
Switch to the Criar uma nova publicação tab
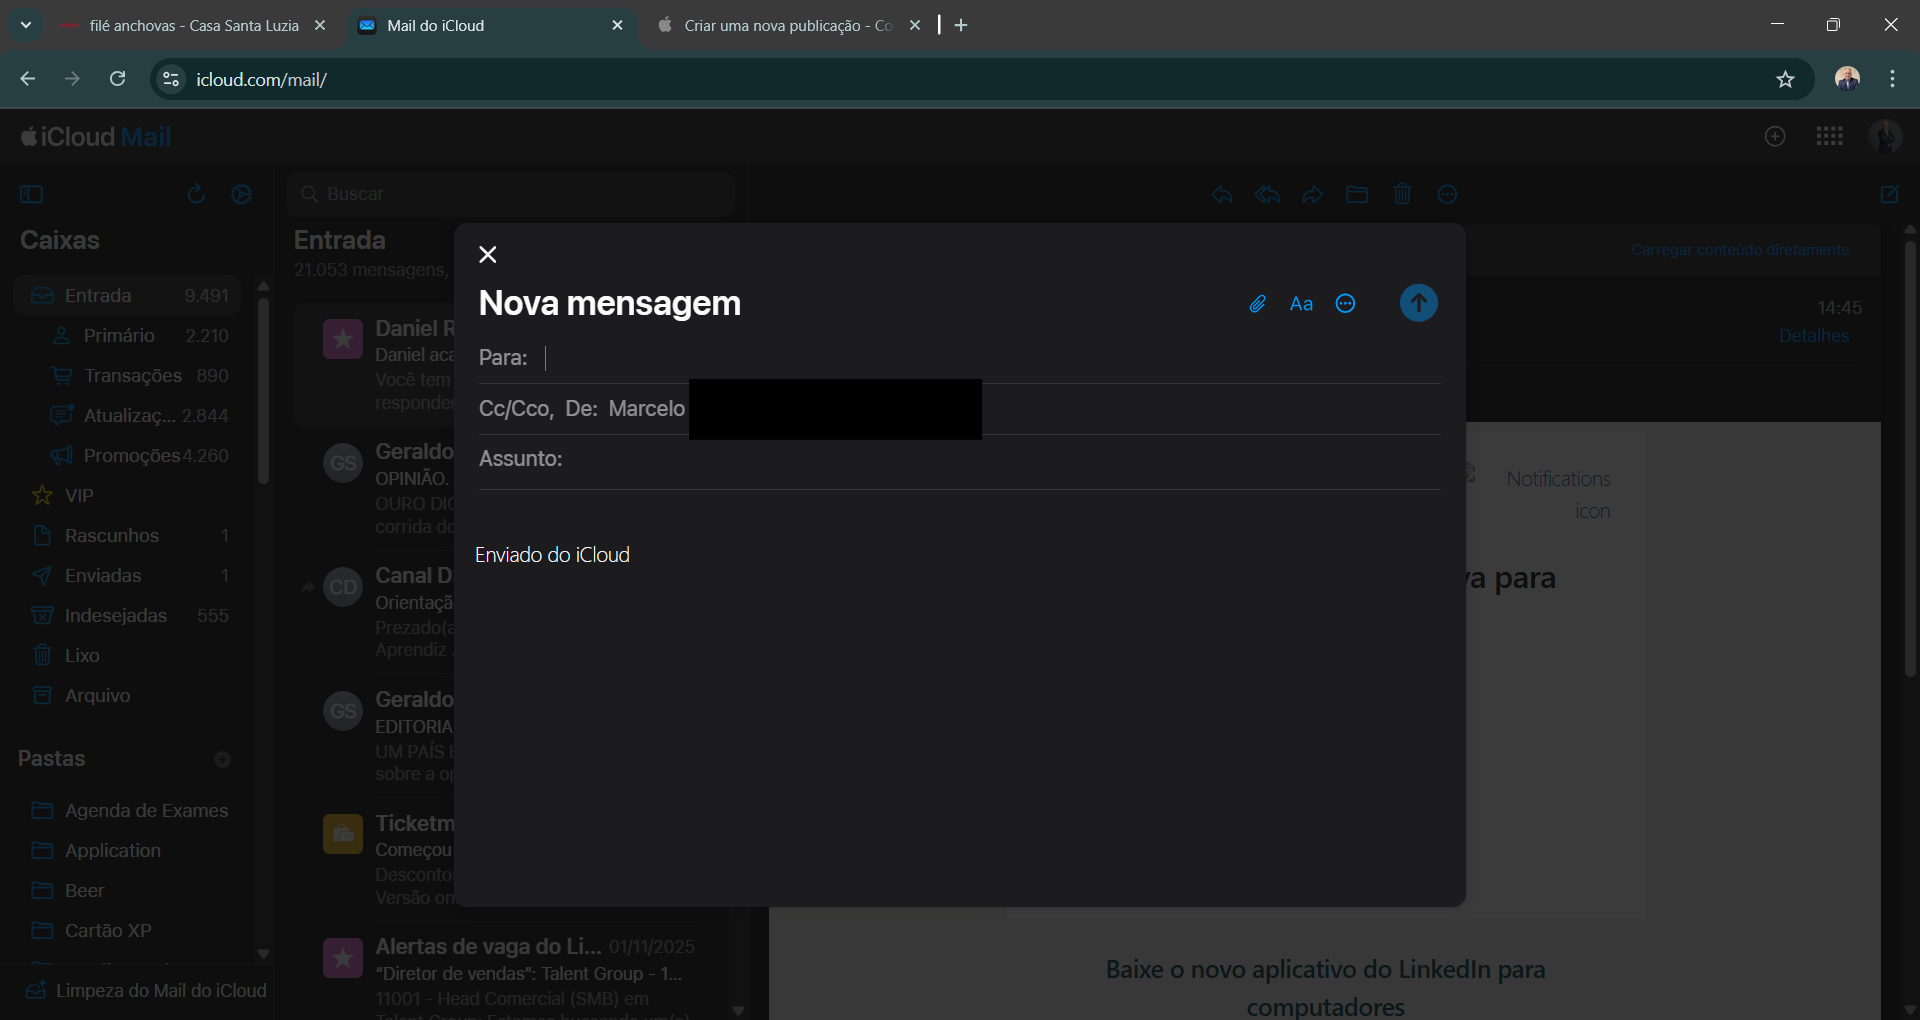tap(787, 26)
